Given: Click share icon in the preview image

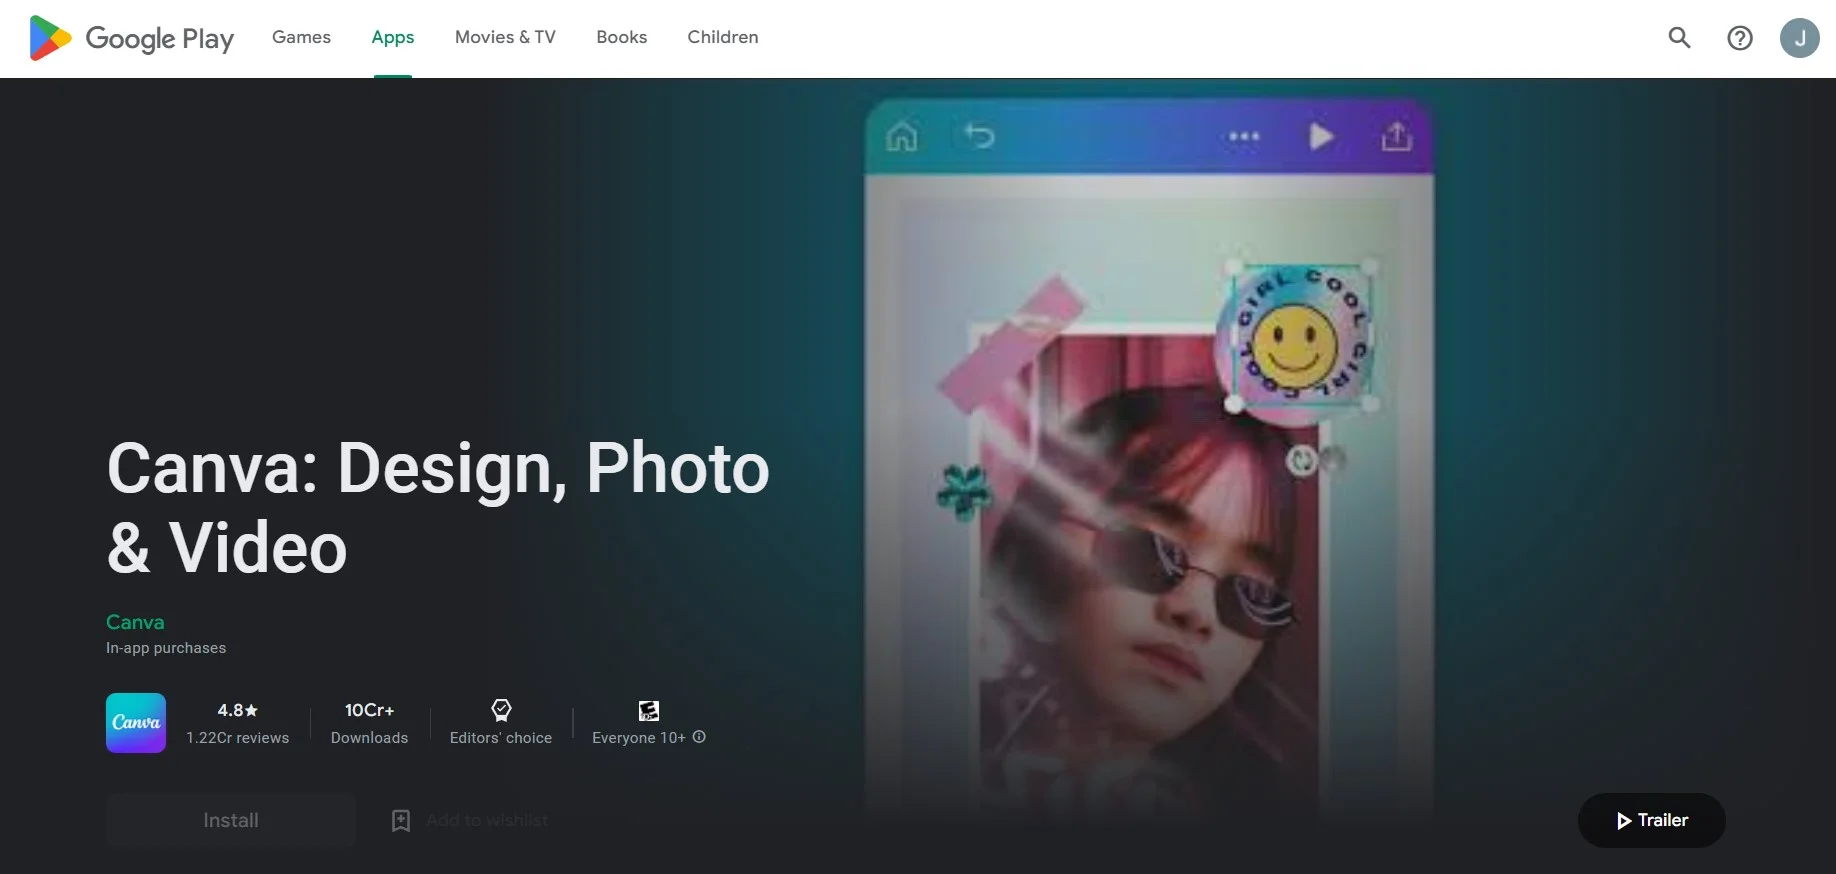Looking at the screenshot, I should [1397, 136].
